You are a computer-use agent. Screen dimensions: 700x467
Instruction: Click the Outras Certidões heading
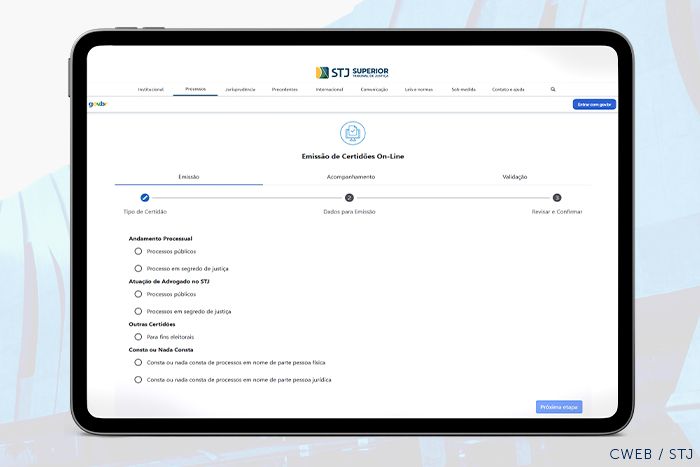tap(152, 324)
